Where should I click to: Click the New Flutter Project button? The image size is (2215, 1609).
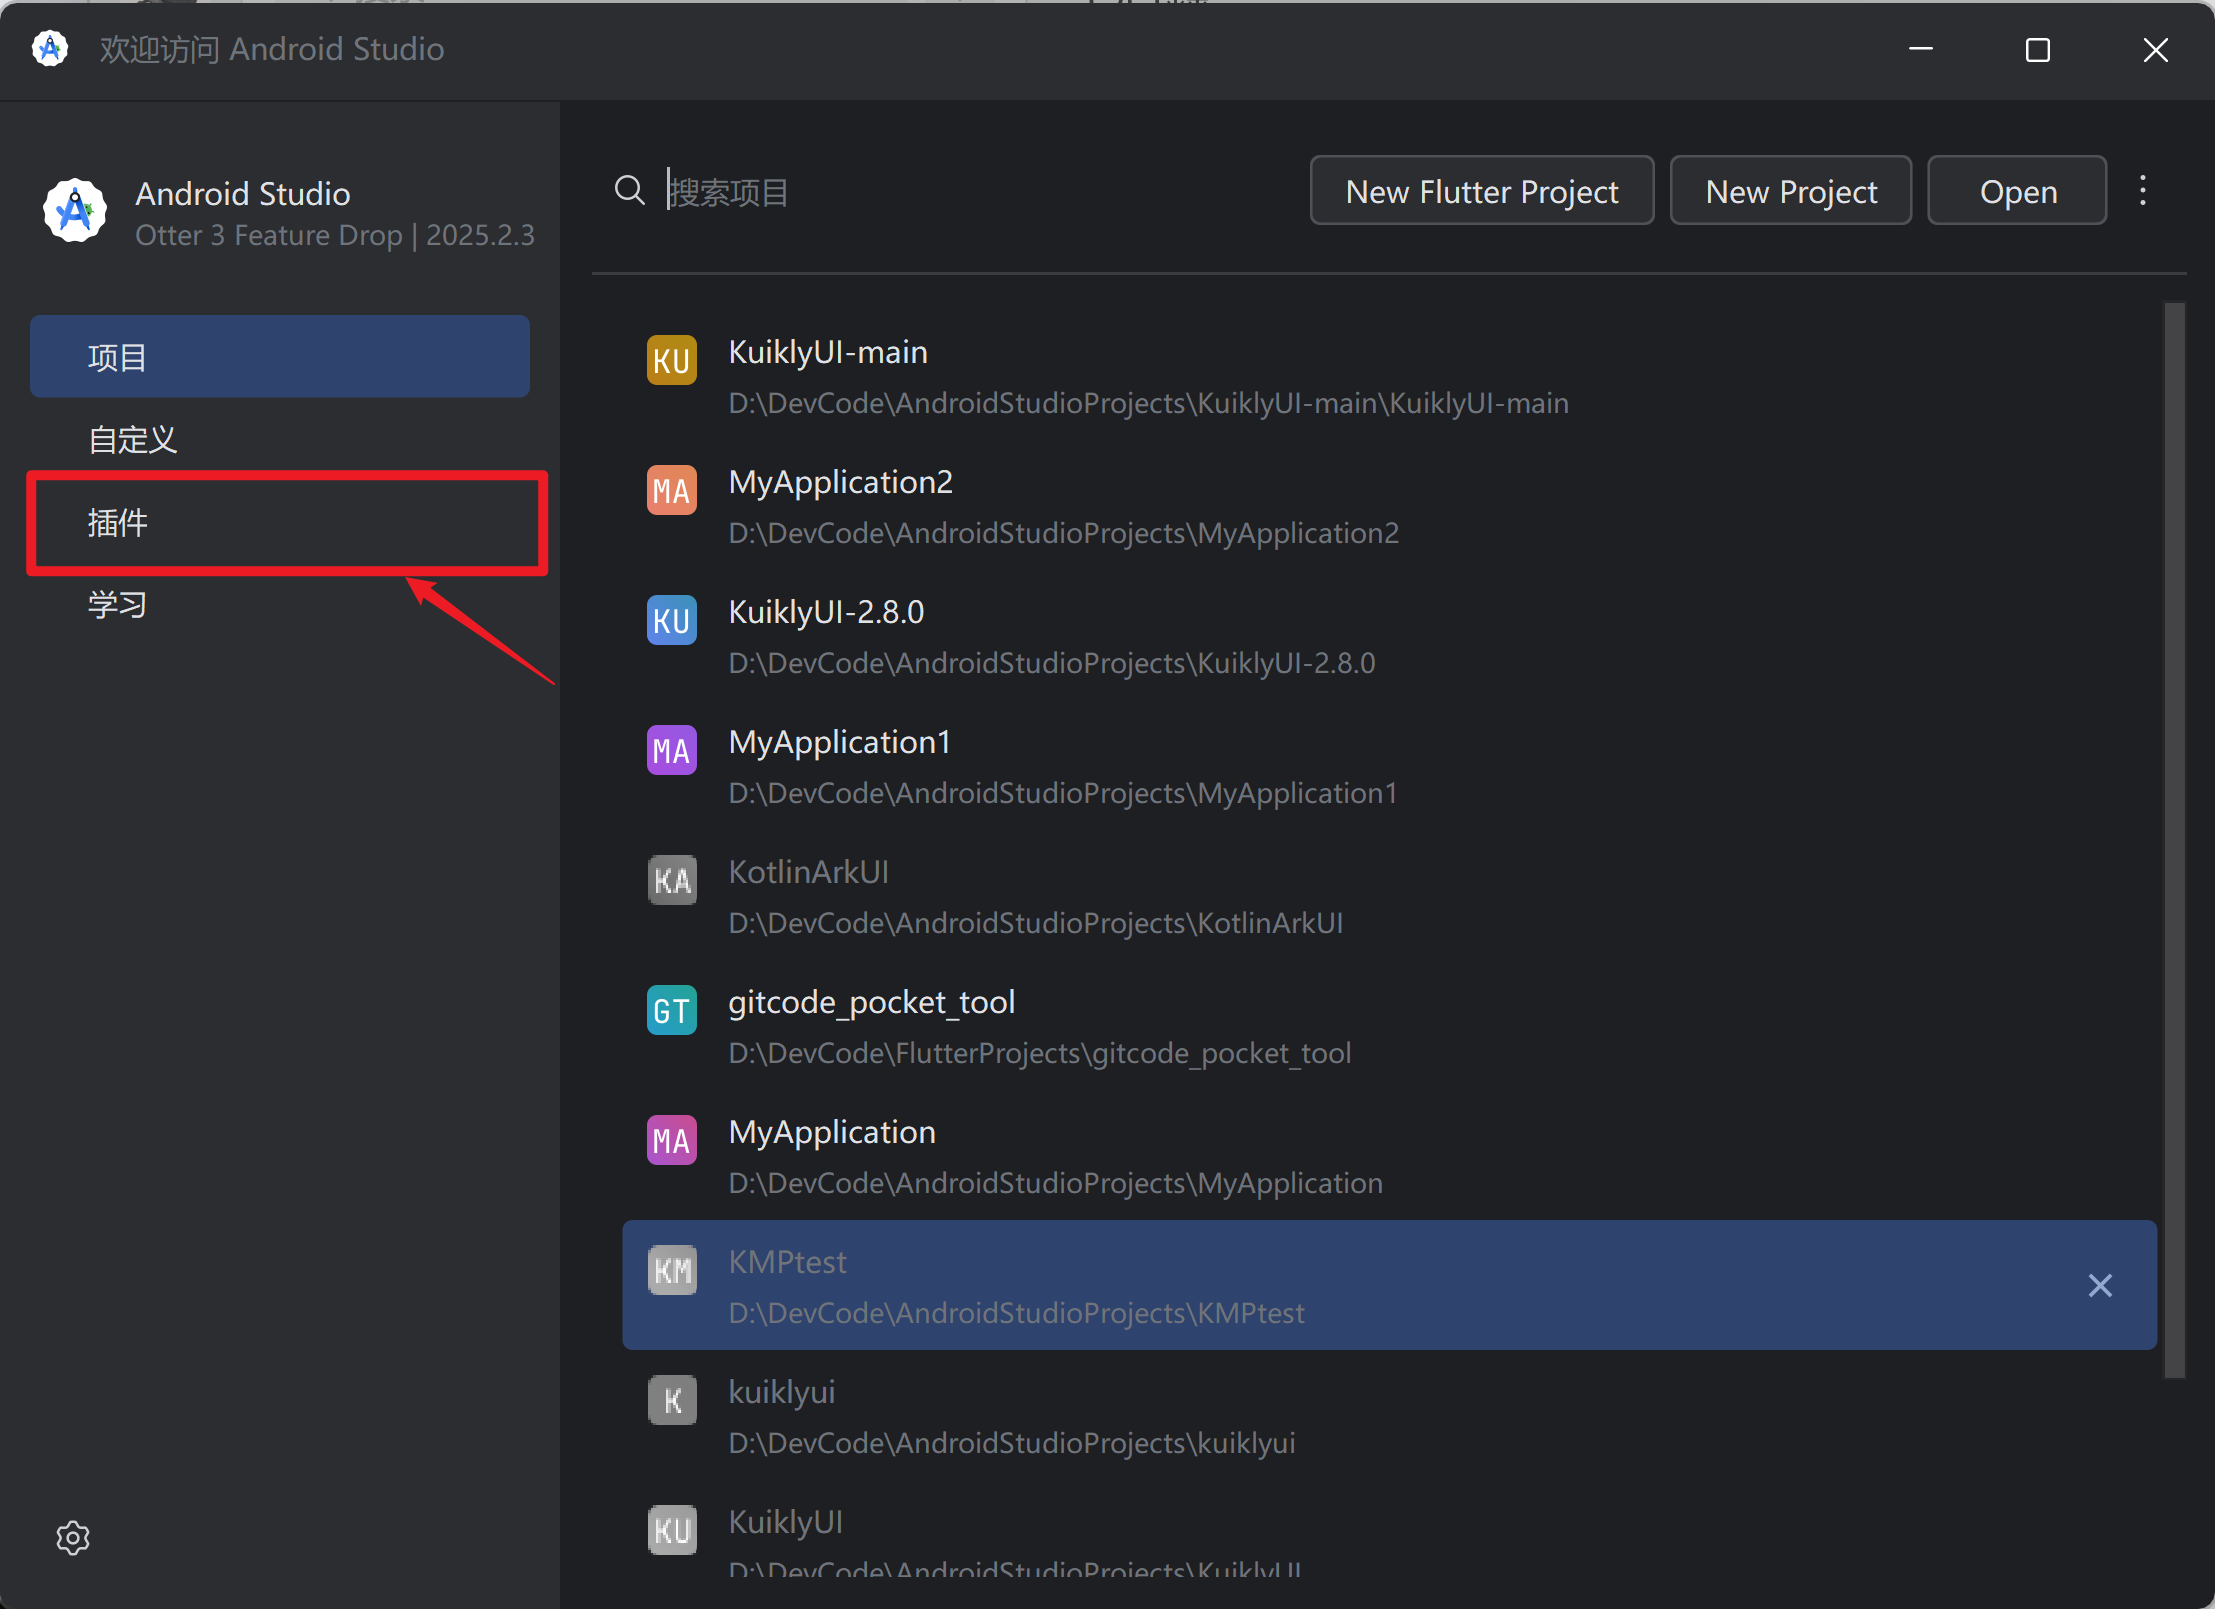point(1481,191)
